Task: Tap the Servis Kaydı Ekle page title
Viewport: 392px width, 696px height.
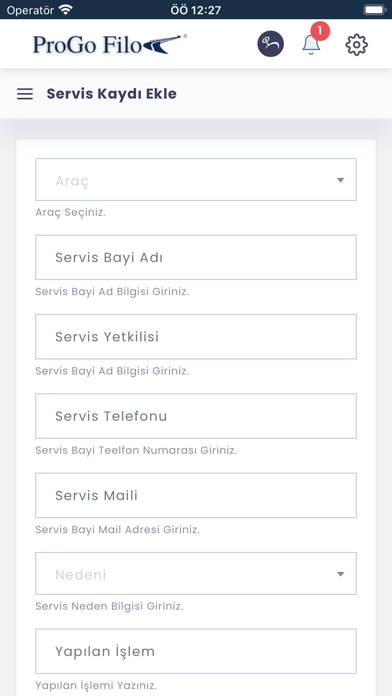Action: pyautogui.click(x=111, y=94)
